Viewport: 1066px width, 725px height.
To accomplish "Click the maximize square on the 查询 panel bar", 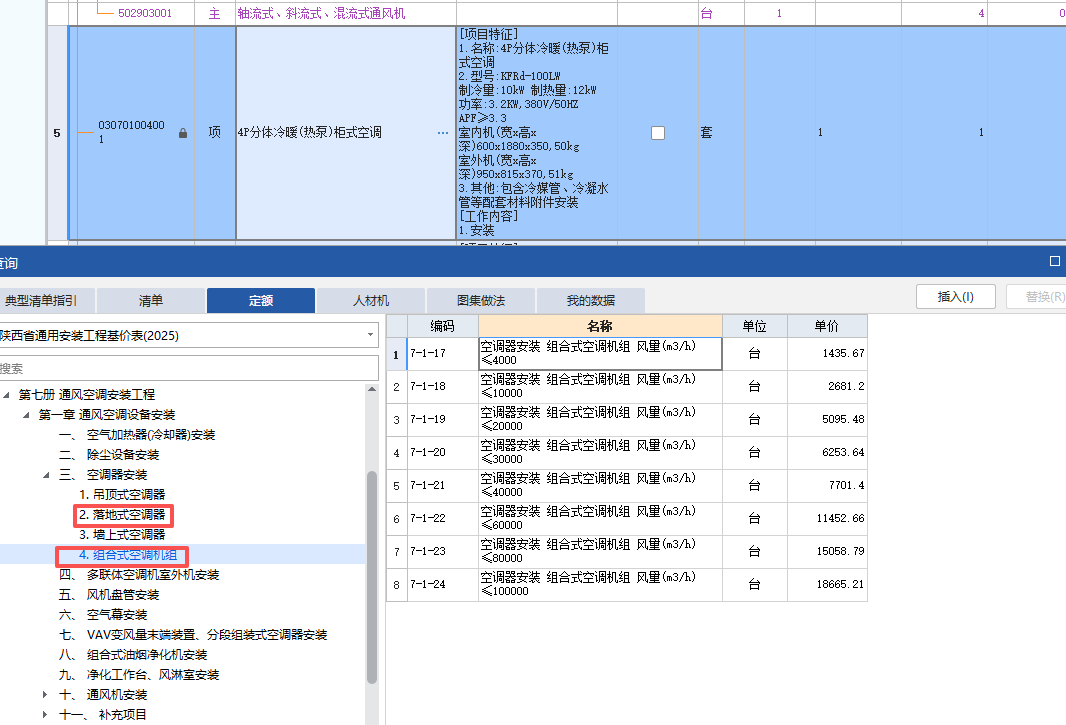I will [1056, 262].
